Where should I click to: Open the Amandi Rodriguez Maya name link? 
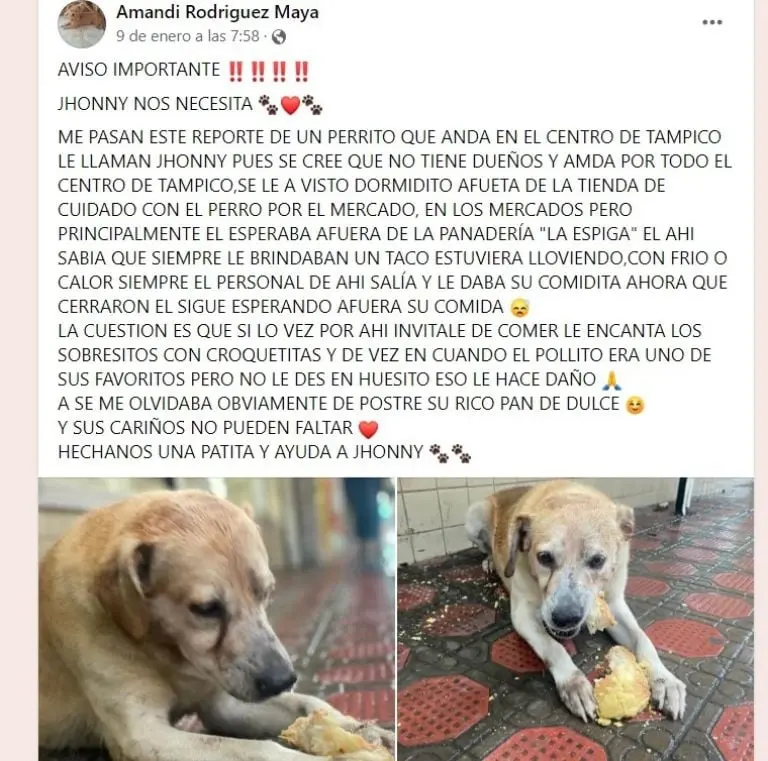pyautogui.click(x=217, y=12)
